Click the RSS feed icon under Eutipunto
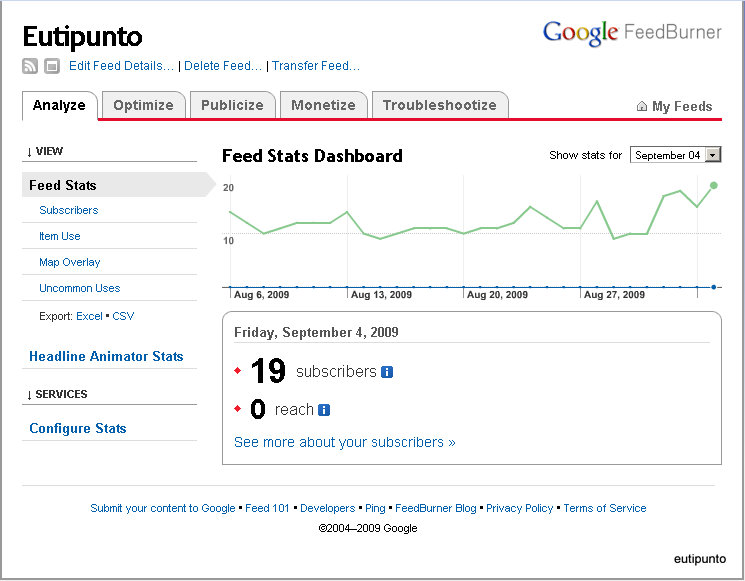The width and height of the screenshot is (745, 581). click(x=30, y=66)
